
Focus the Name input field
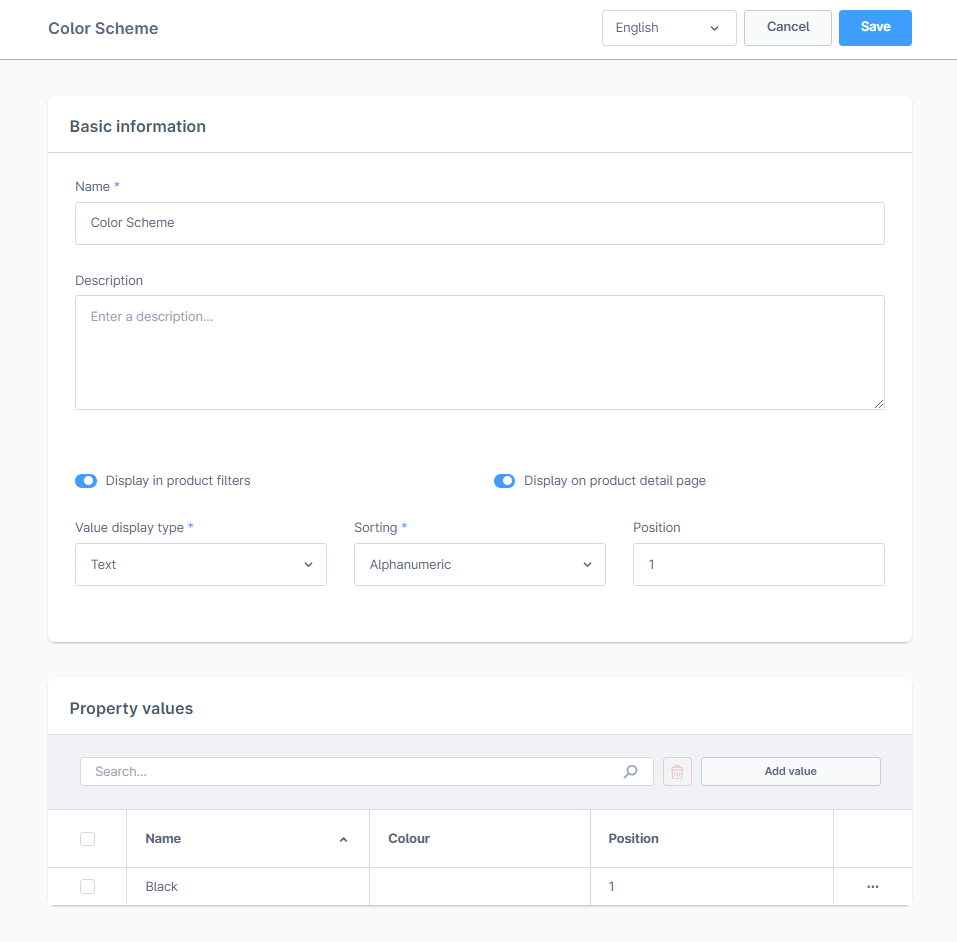point(479,223)
